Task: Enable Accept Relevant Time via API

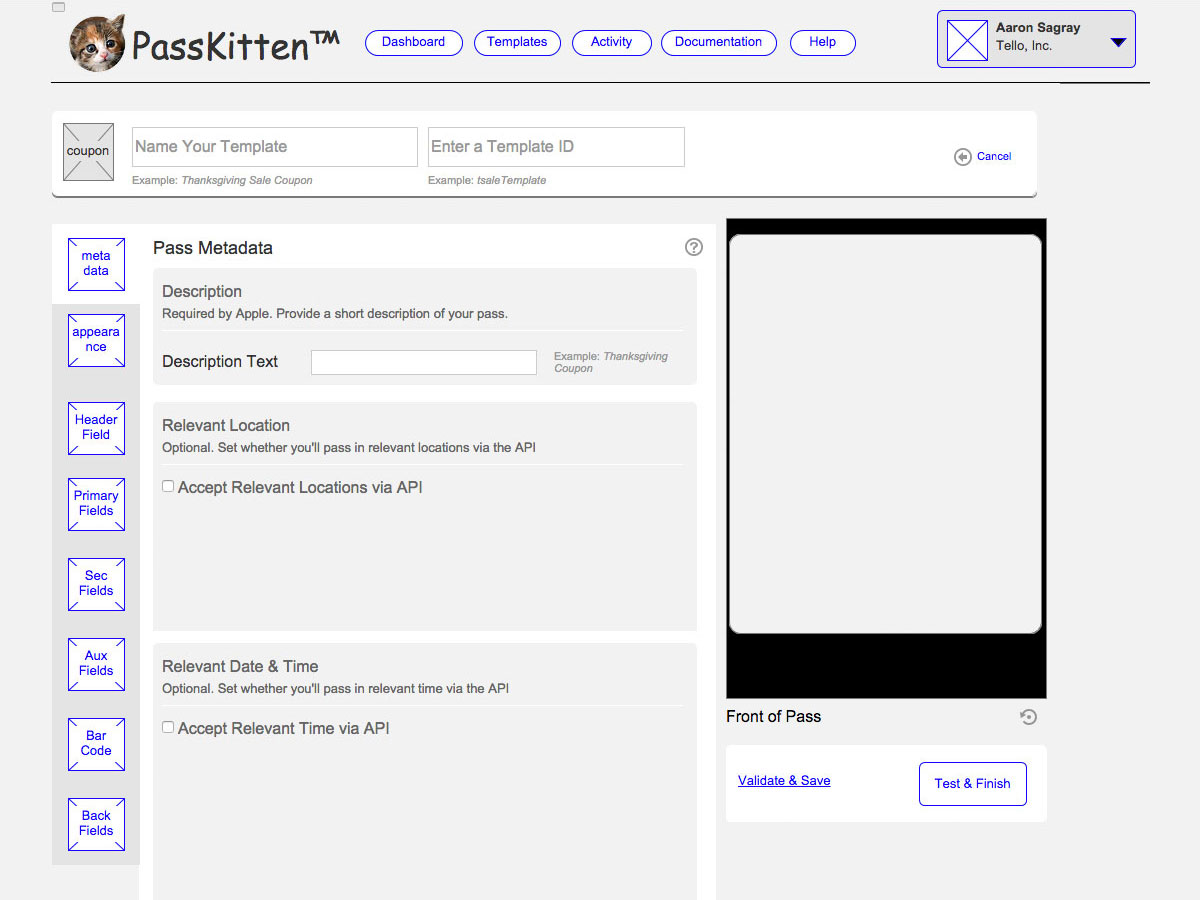Action: click(168, 728)
